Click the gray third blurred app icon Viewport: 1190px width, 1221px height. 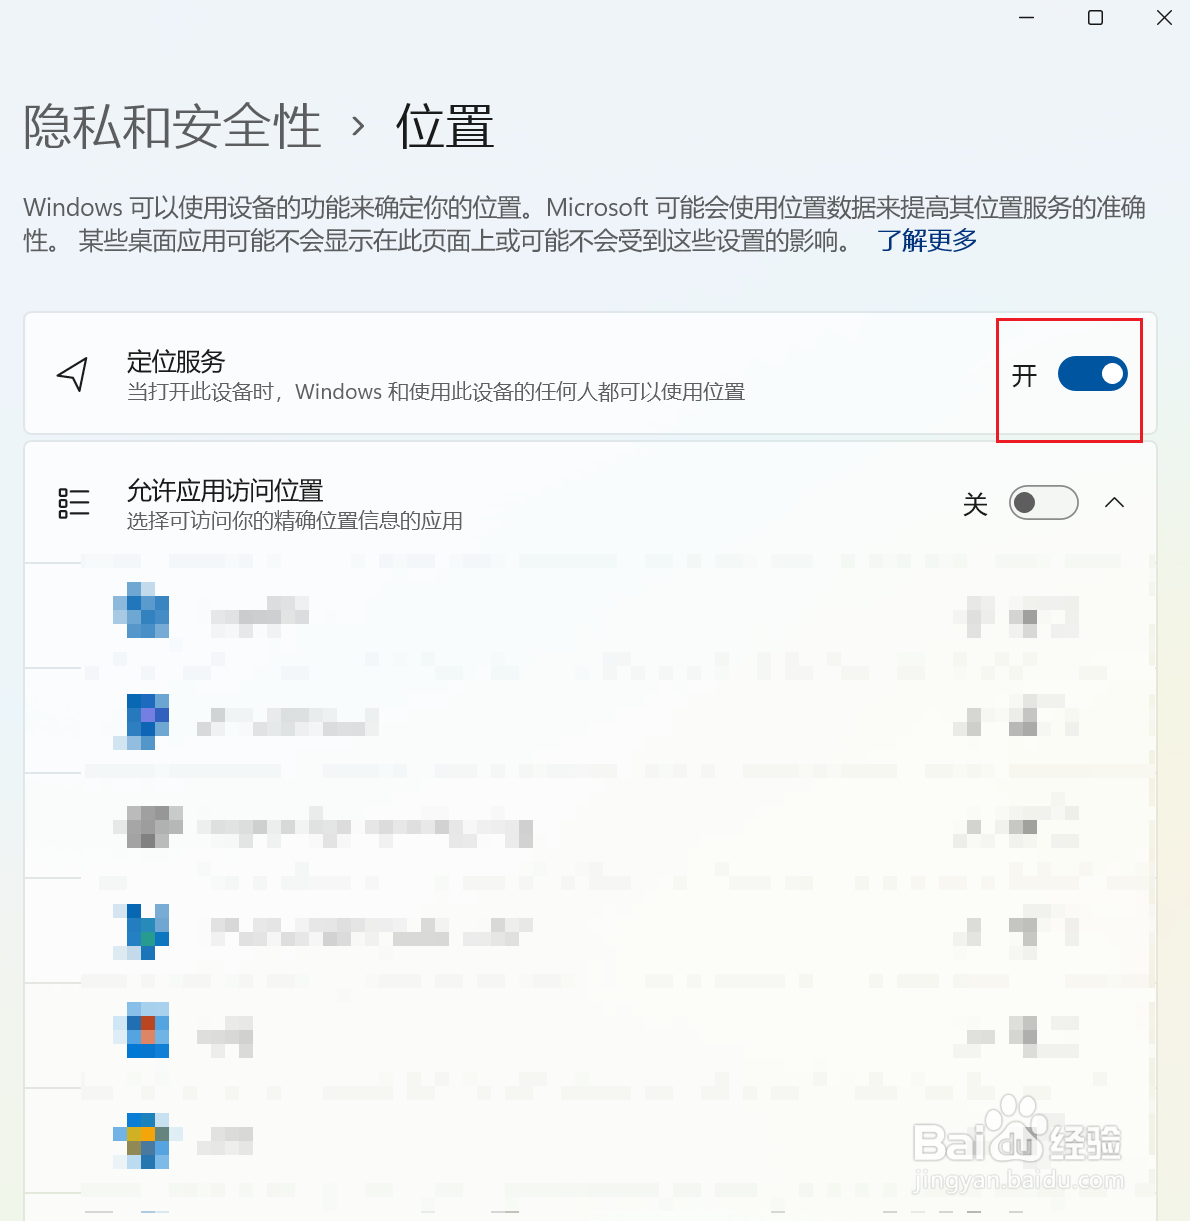point(148,826)
